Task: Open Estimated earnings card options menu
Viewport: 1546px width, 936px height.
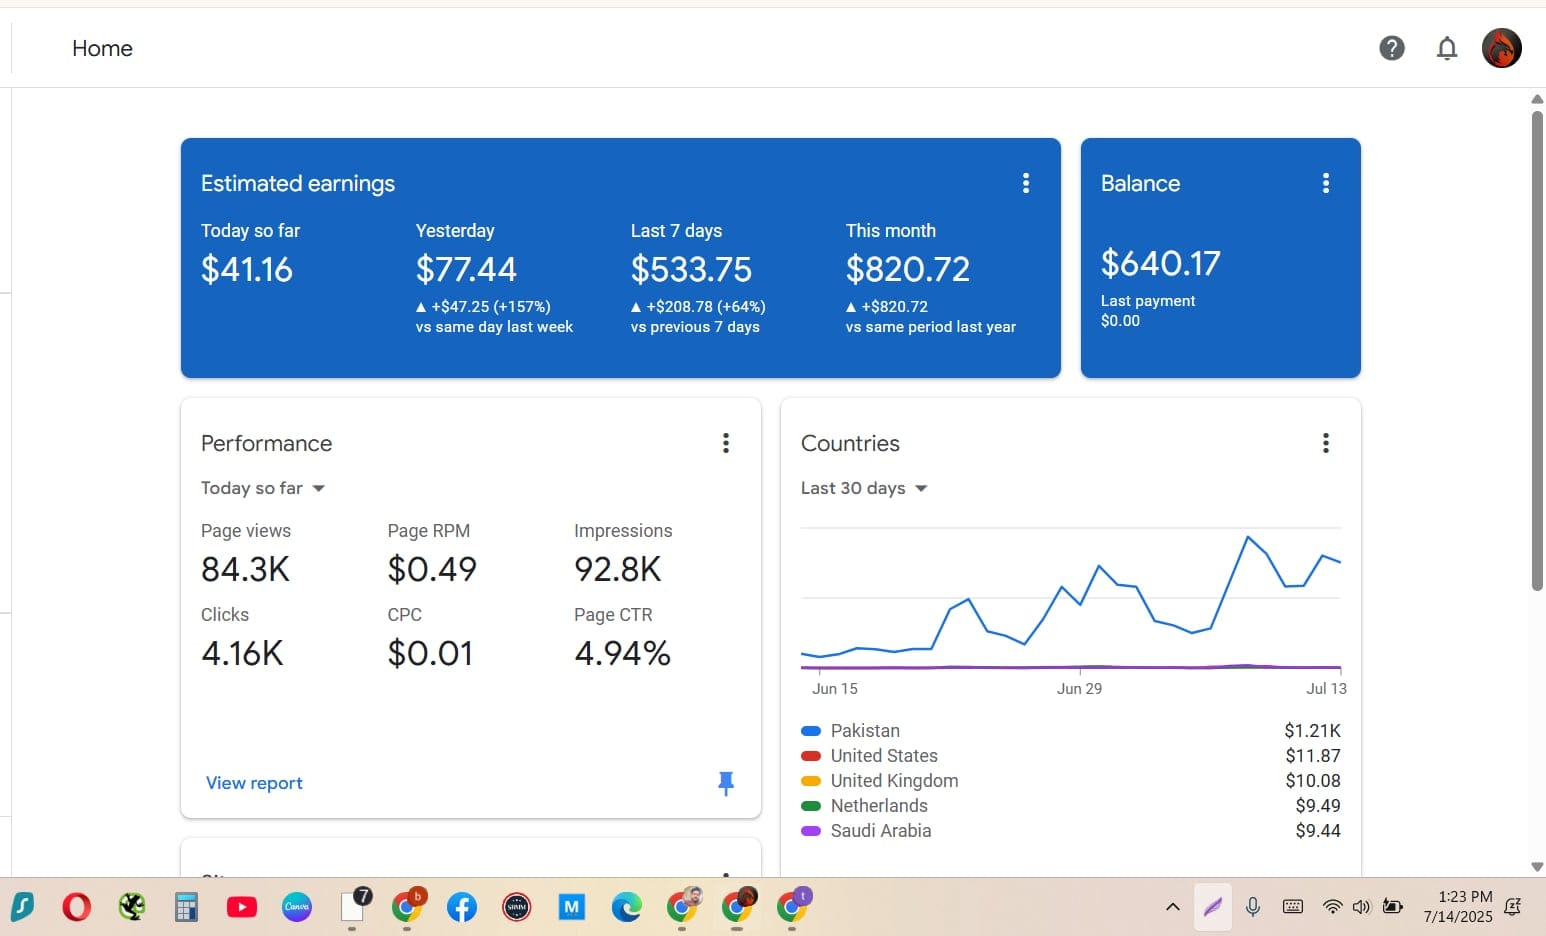Action: (1025, 183)
